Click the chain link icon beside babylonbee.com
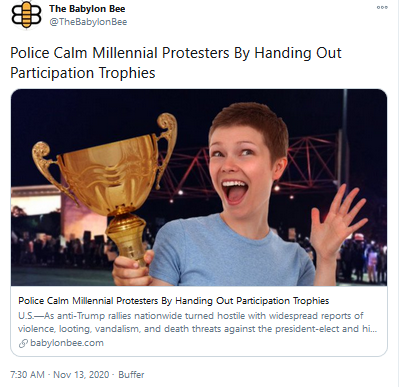Image resolution: width=399 pixels, height=387 pixels. 23,343
